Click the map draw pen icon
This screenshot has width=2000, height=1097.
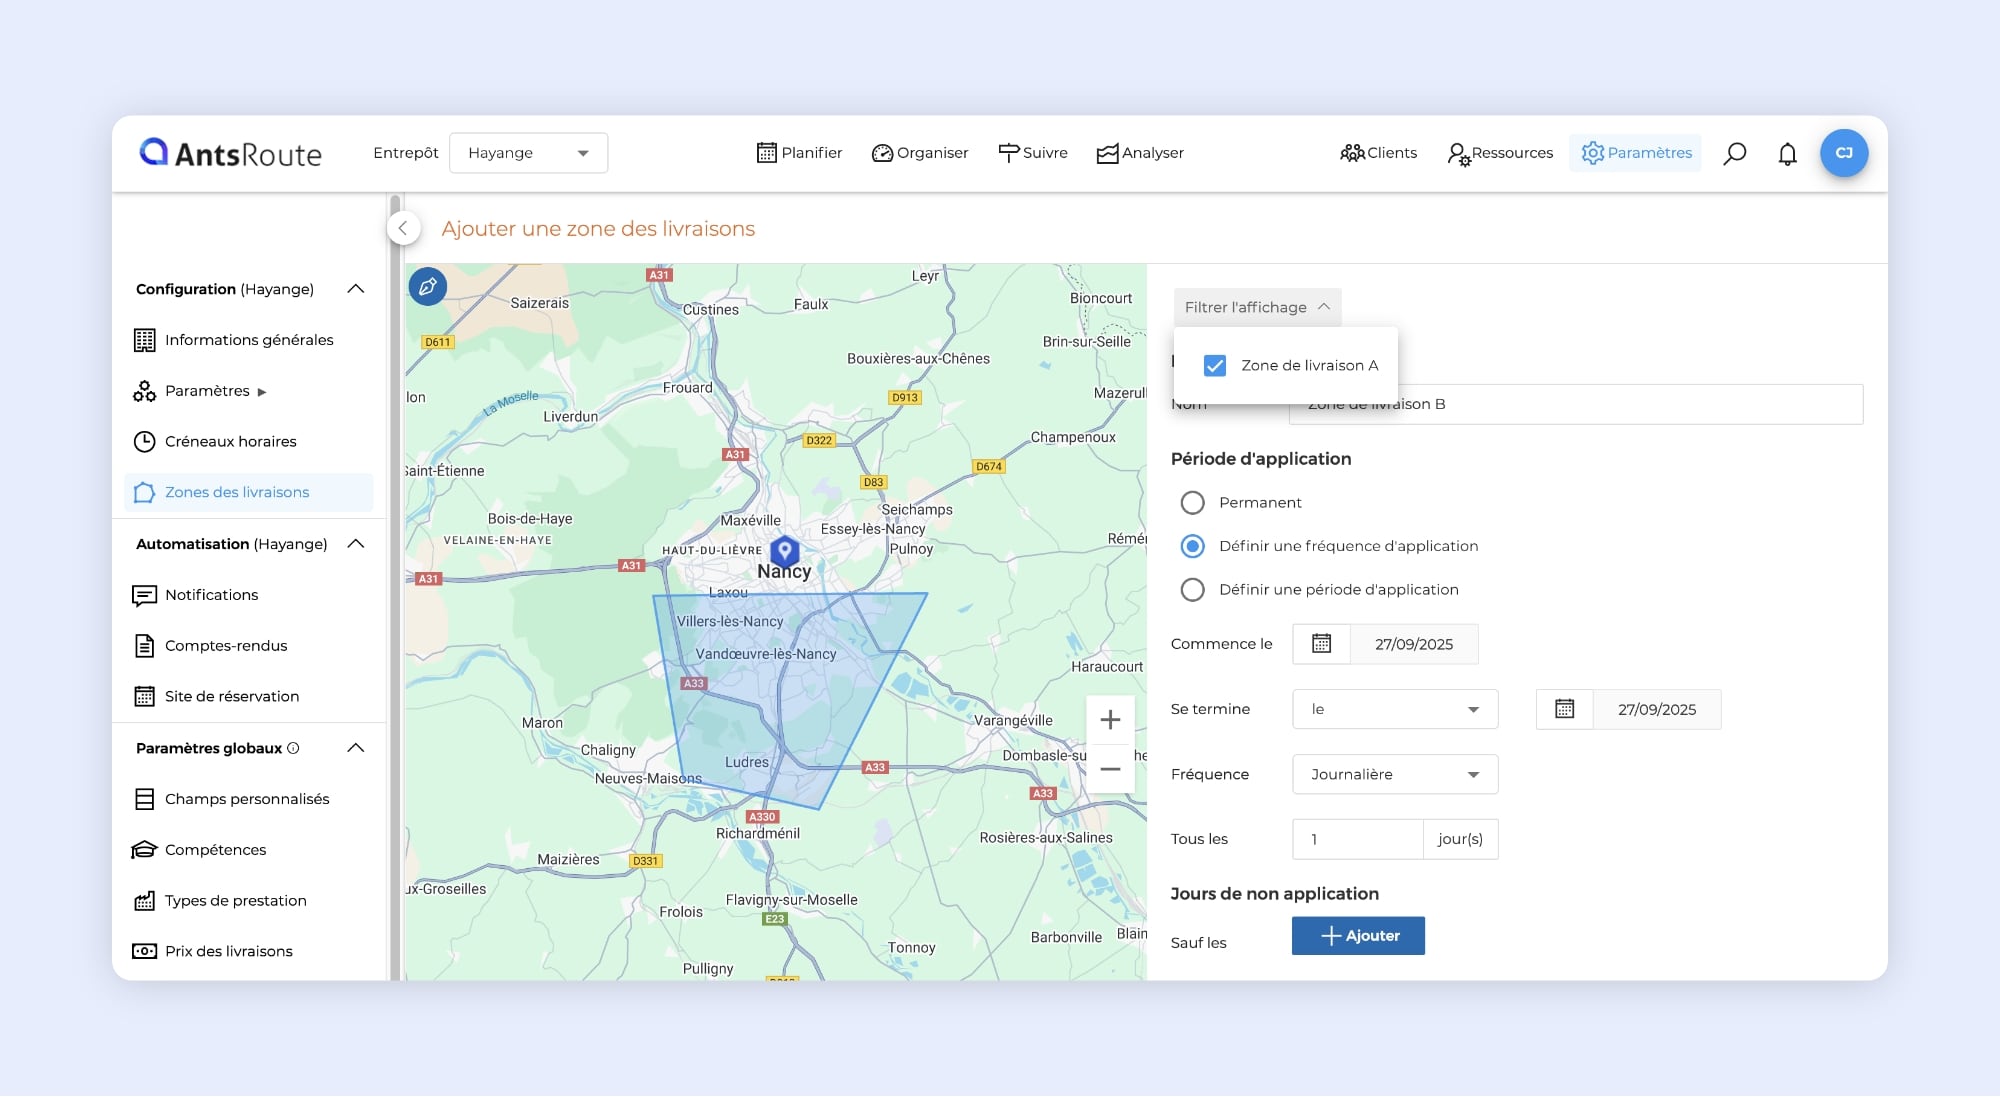point(428,287)
